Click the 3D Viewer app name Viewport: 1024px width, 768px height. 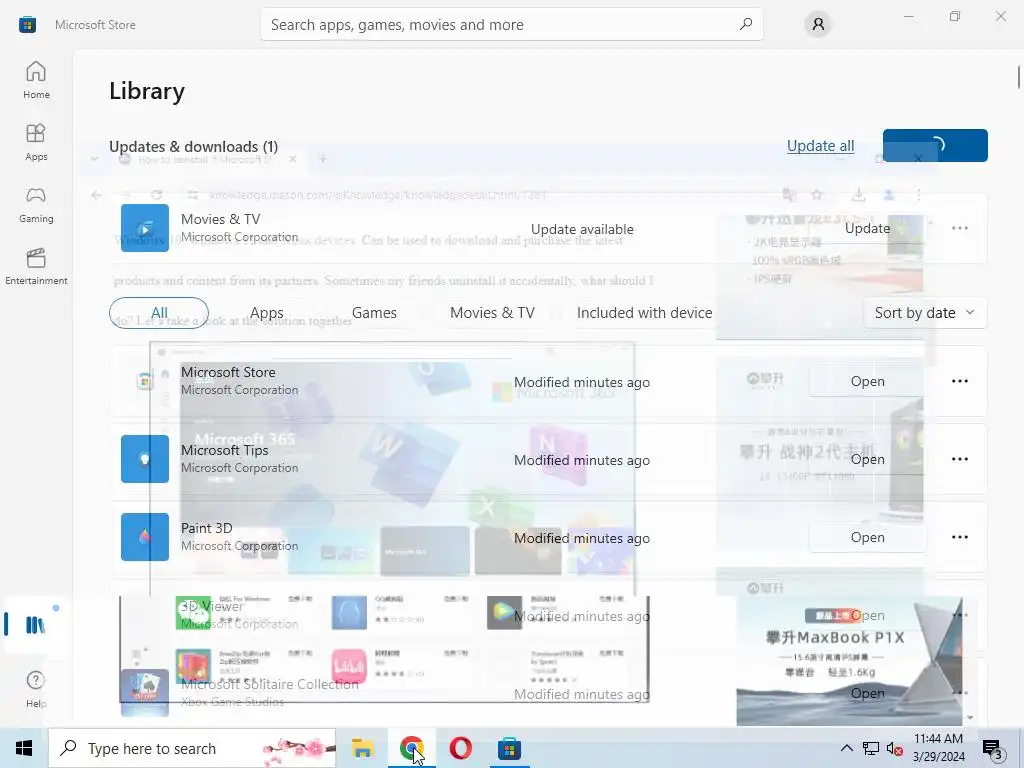[x=212, y=606]
